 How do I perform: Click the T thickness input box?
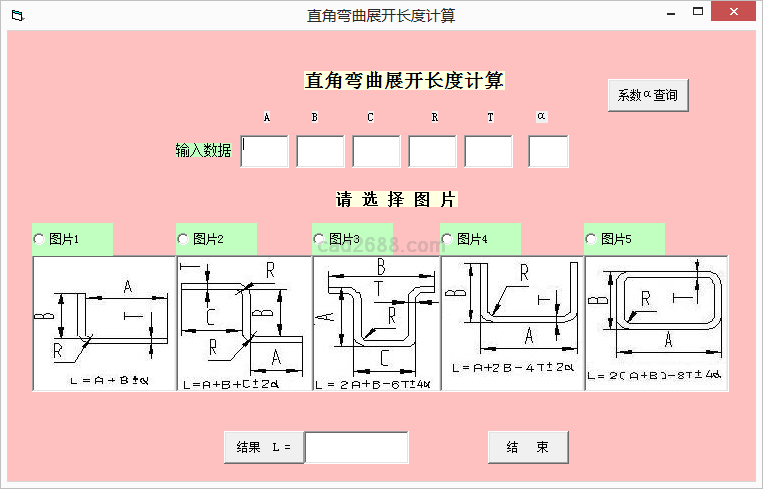tap(488, 152)
